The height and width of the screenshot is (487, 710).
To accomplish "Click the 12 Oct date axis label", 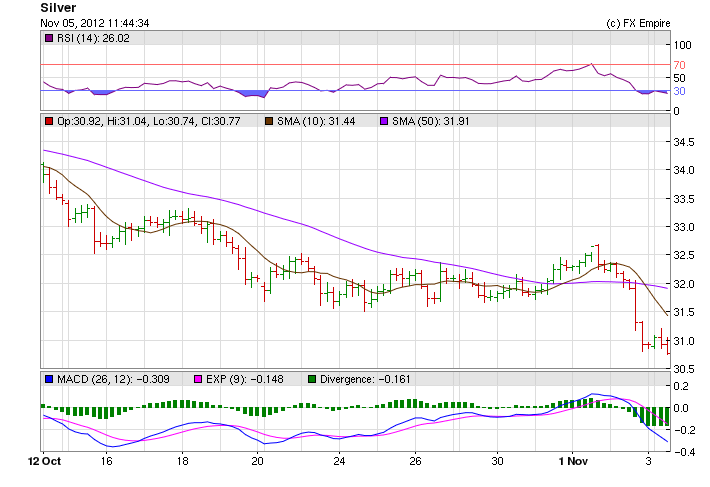I will tap(44, 461).
